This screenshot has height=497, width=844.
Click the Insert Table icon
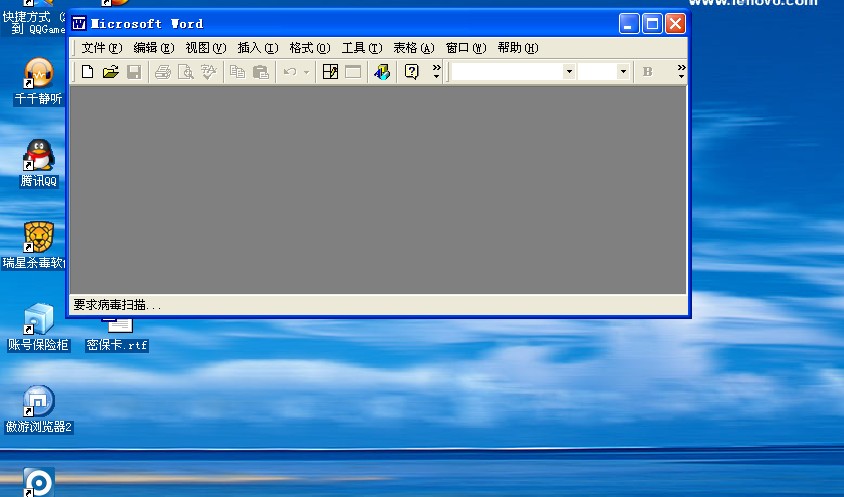click(353, 72)
